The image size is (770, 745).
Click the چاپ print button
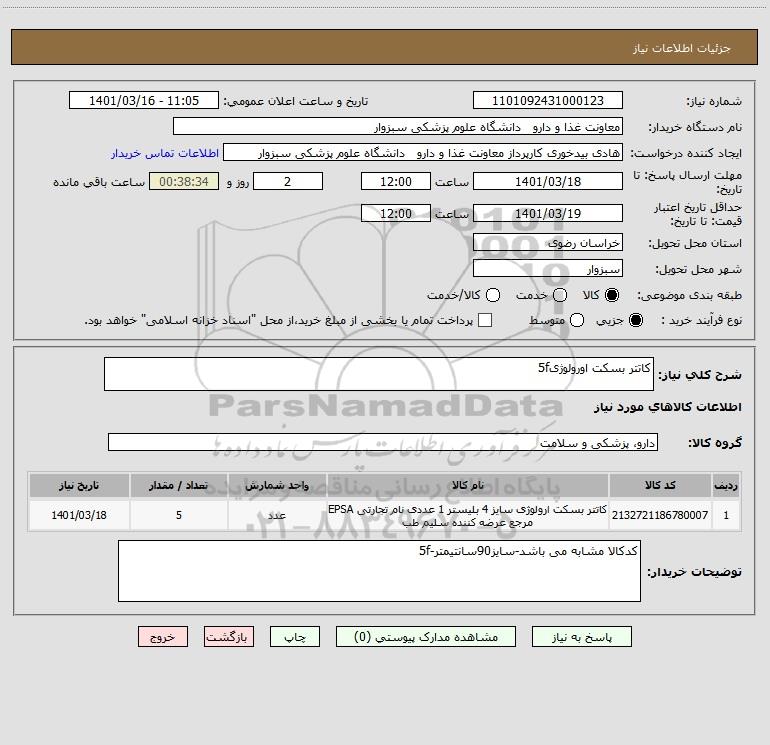(295, 637)
